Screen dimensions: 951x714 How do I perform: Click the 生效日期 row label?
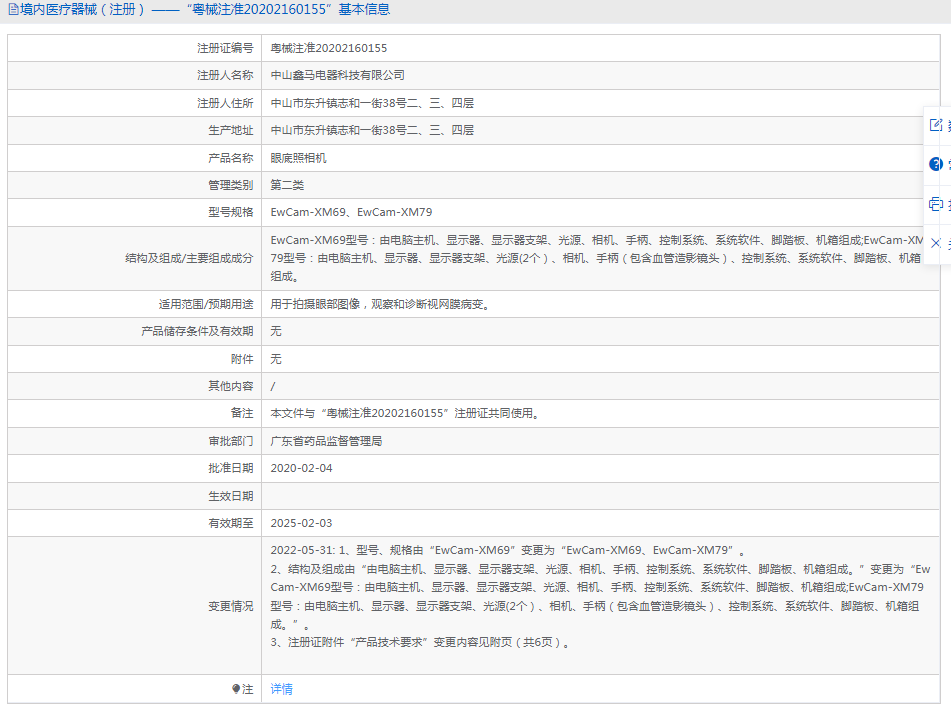230,496
